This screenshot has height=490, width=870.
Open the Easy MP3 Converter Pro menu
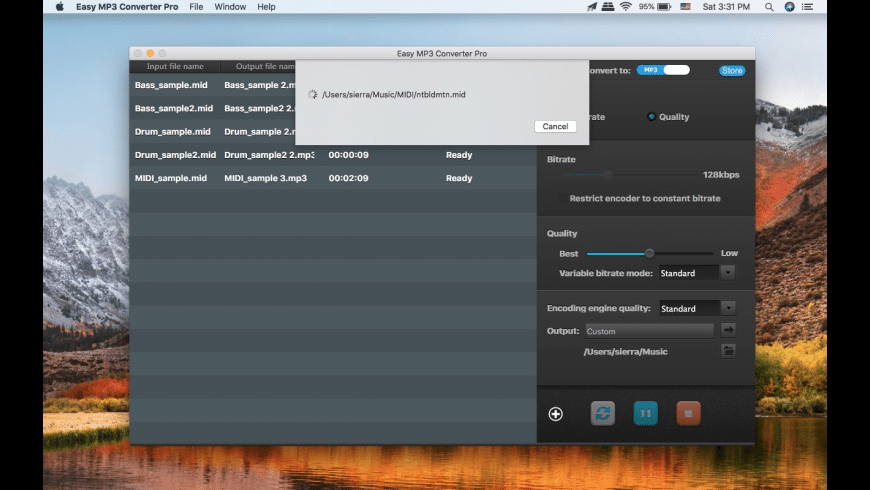pos(127,7)
